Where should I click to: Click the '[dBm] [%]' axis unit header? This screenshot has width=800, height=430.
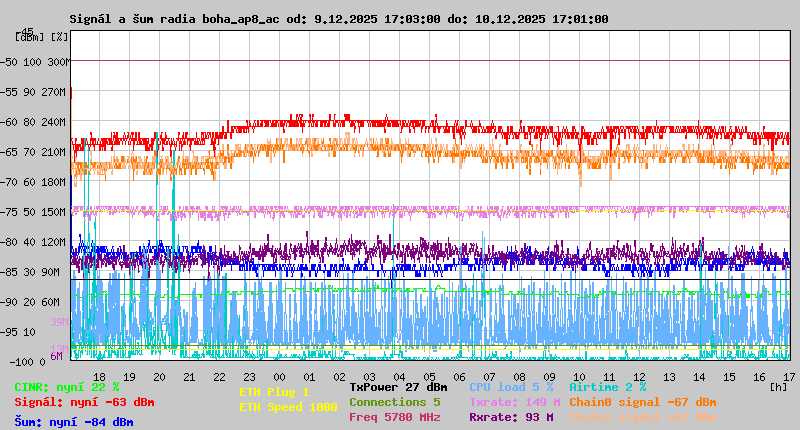coord(41,37)
